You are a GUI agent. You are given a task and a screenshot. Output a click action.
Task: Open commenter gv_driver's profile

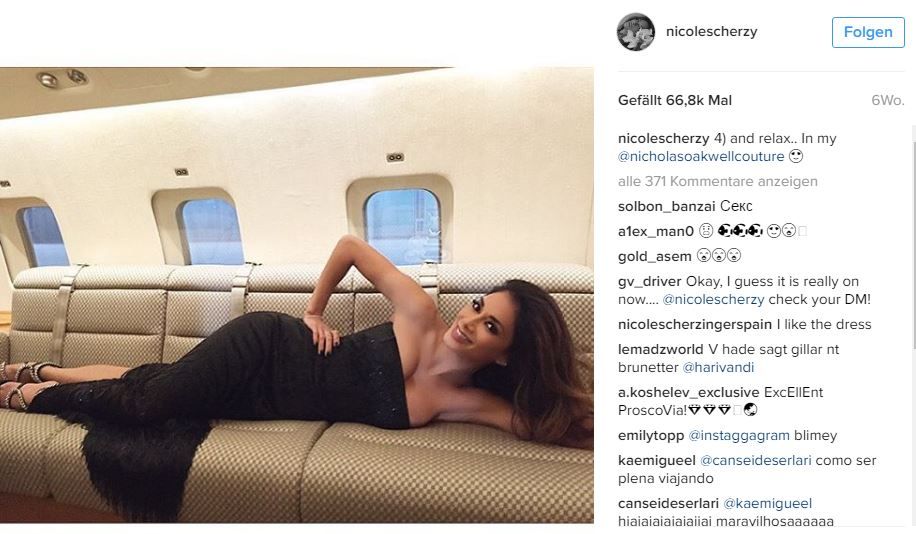pos(650,282)
